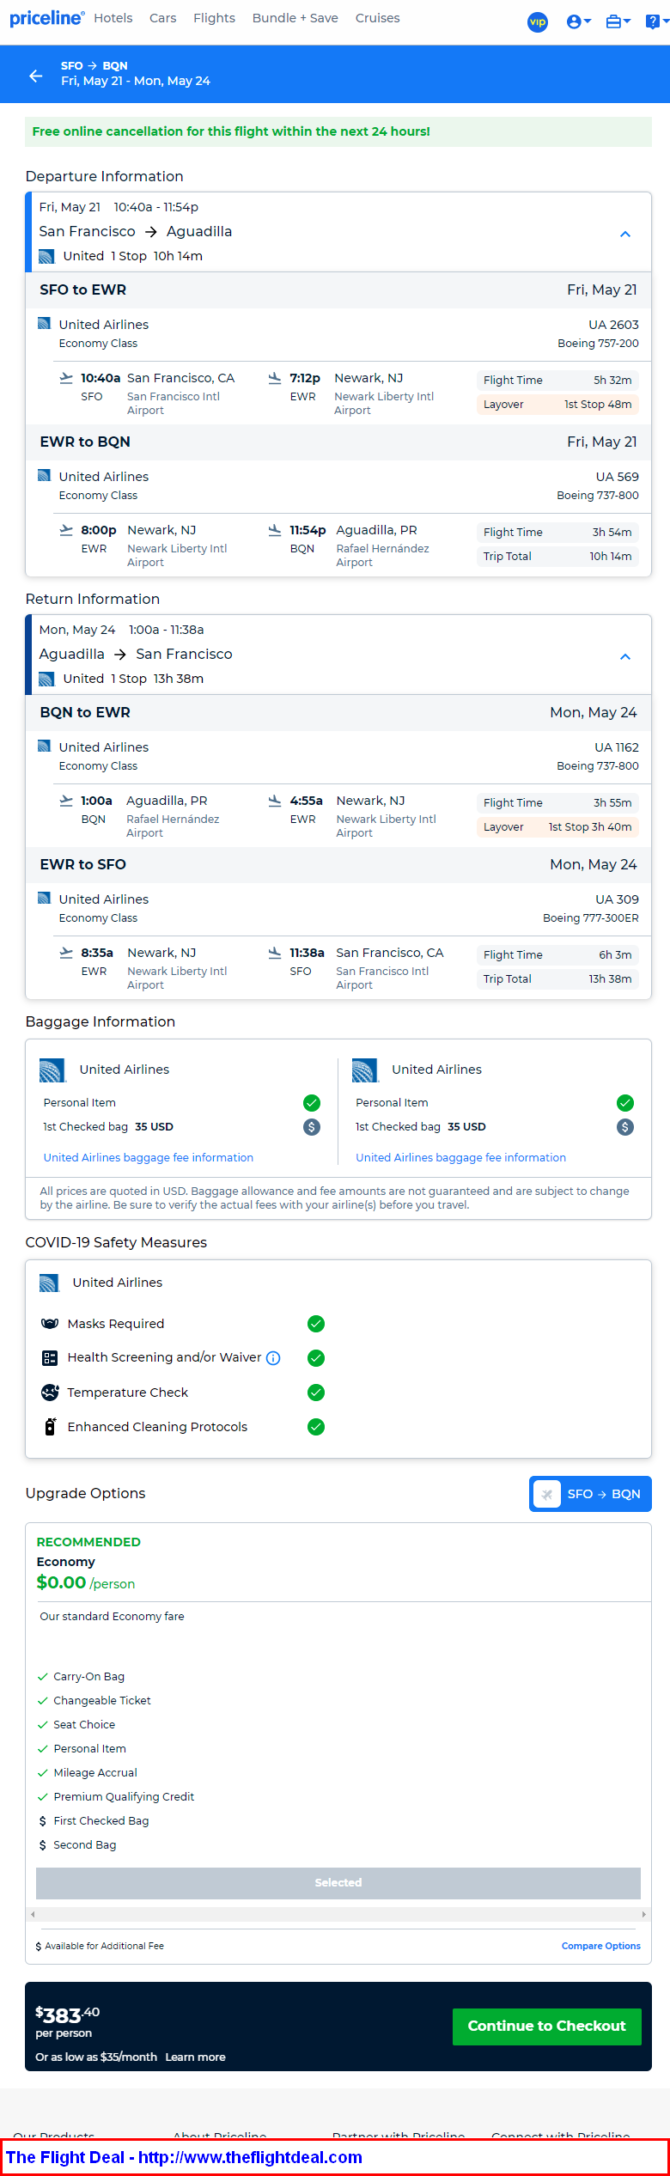Click the landing icon beside 7:12p

pos(274,378)
